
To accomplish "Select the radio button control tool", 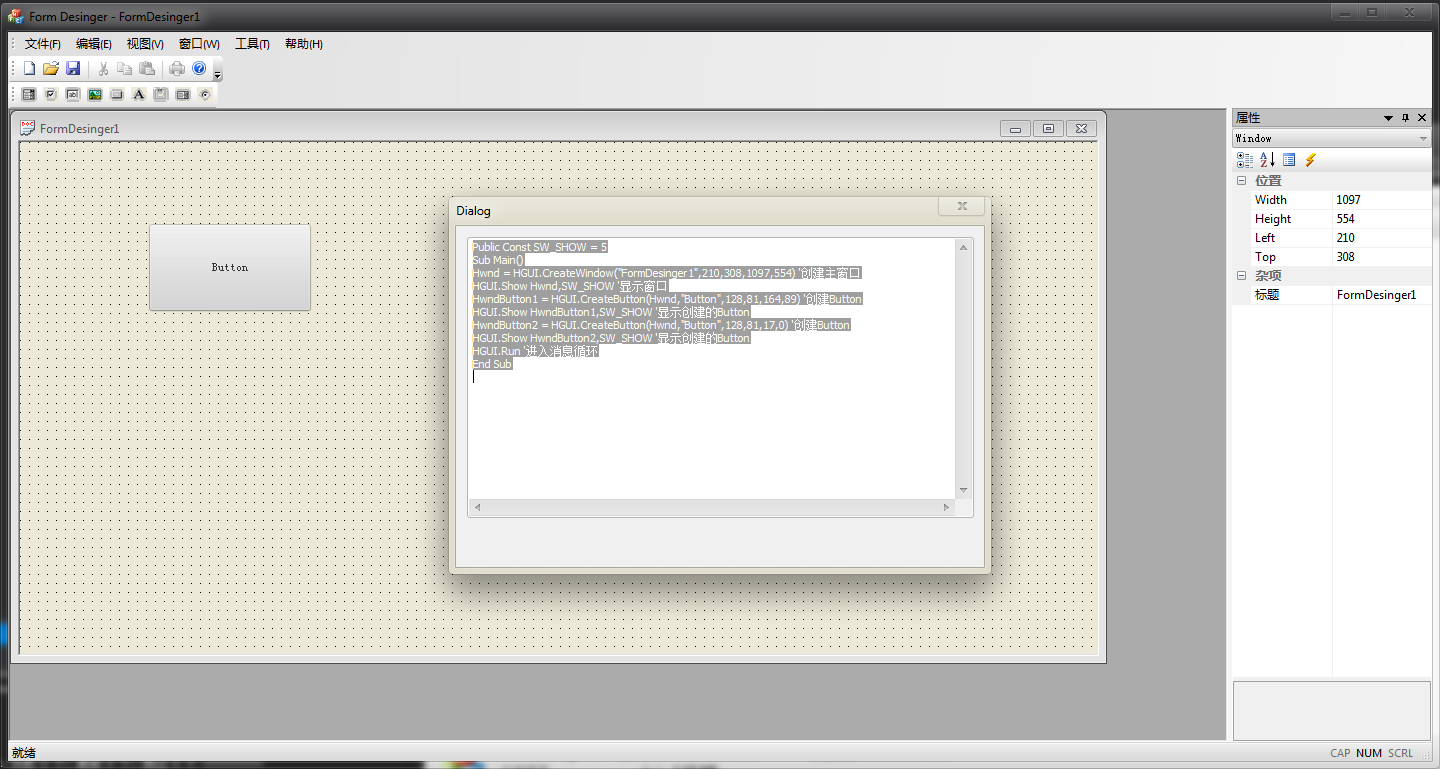I will (x=205, y=95).
